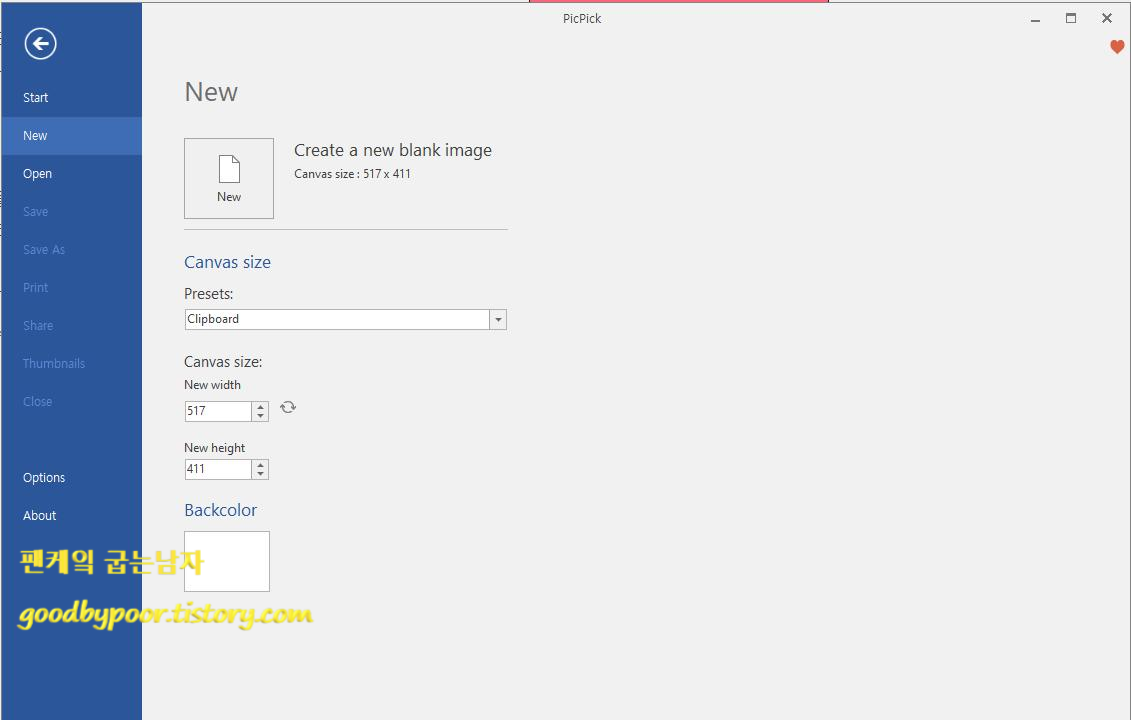Select the Clipboard presets combo box
The width and height of the screenshot is (1131, 720).
[x=346, y=320]
